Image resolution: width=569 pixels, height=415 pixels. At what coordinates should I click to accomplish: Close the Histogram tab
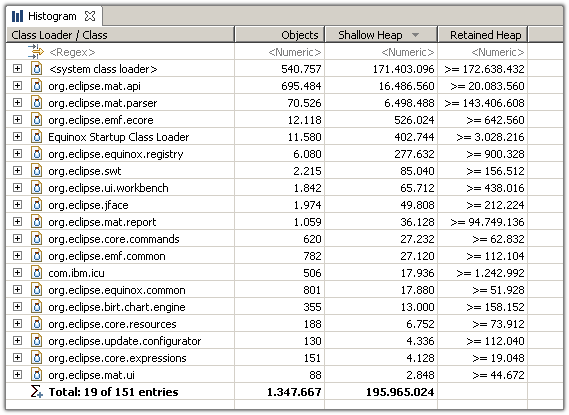coord(90,16)
